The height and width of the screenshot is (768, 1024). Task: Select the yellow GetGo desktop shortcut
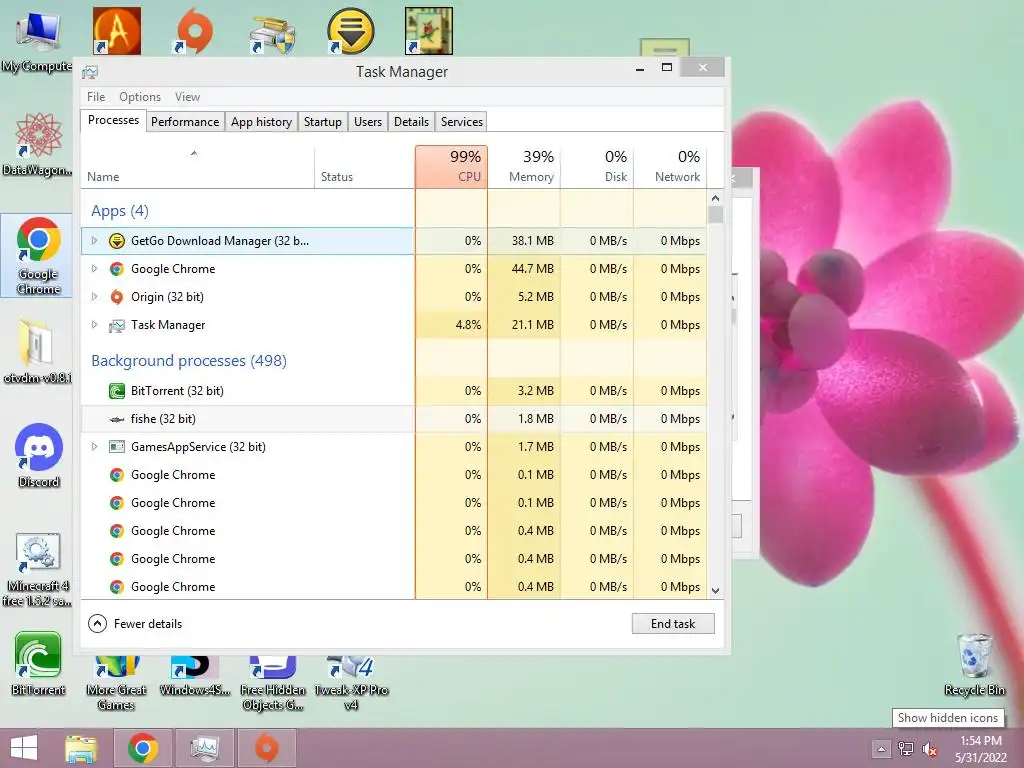point(351,31)
